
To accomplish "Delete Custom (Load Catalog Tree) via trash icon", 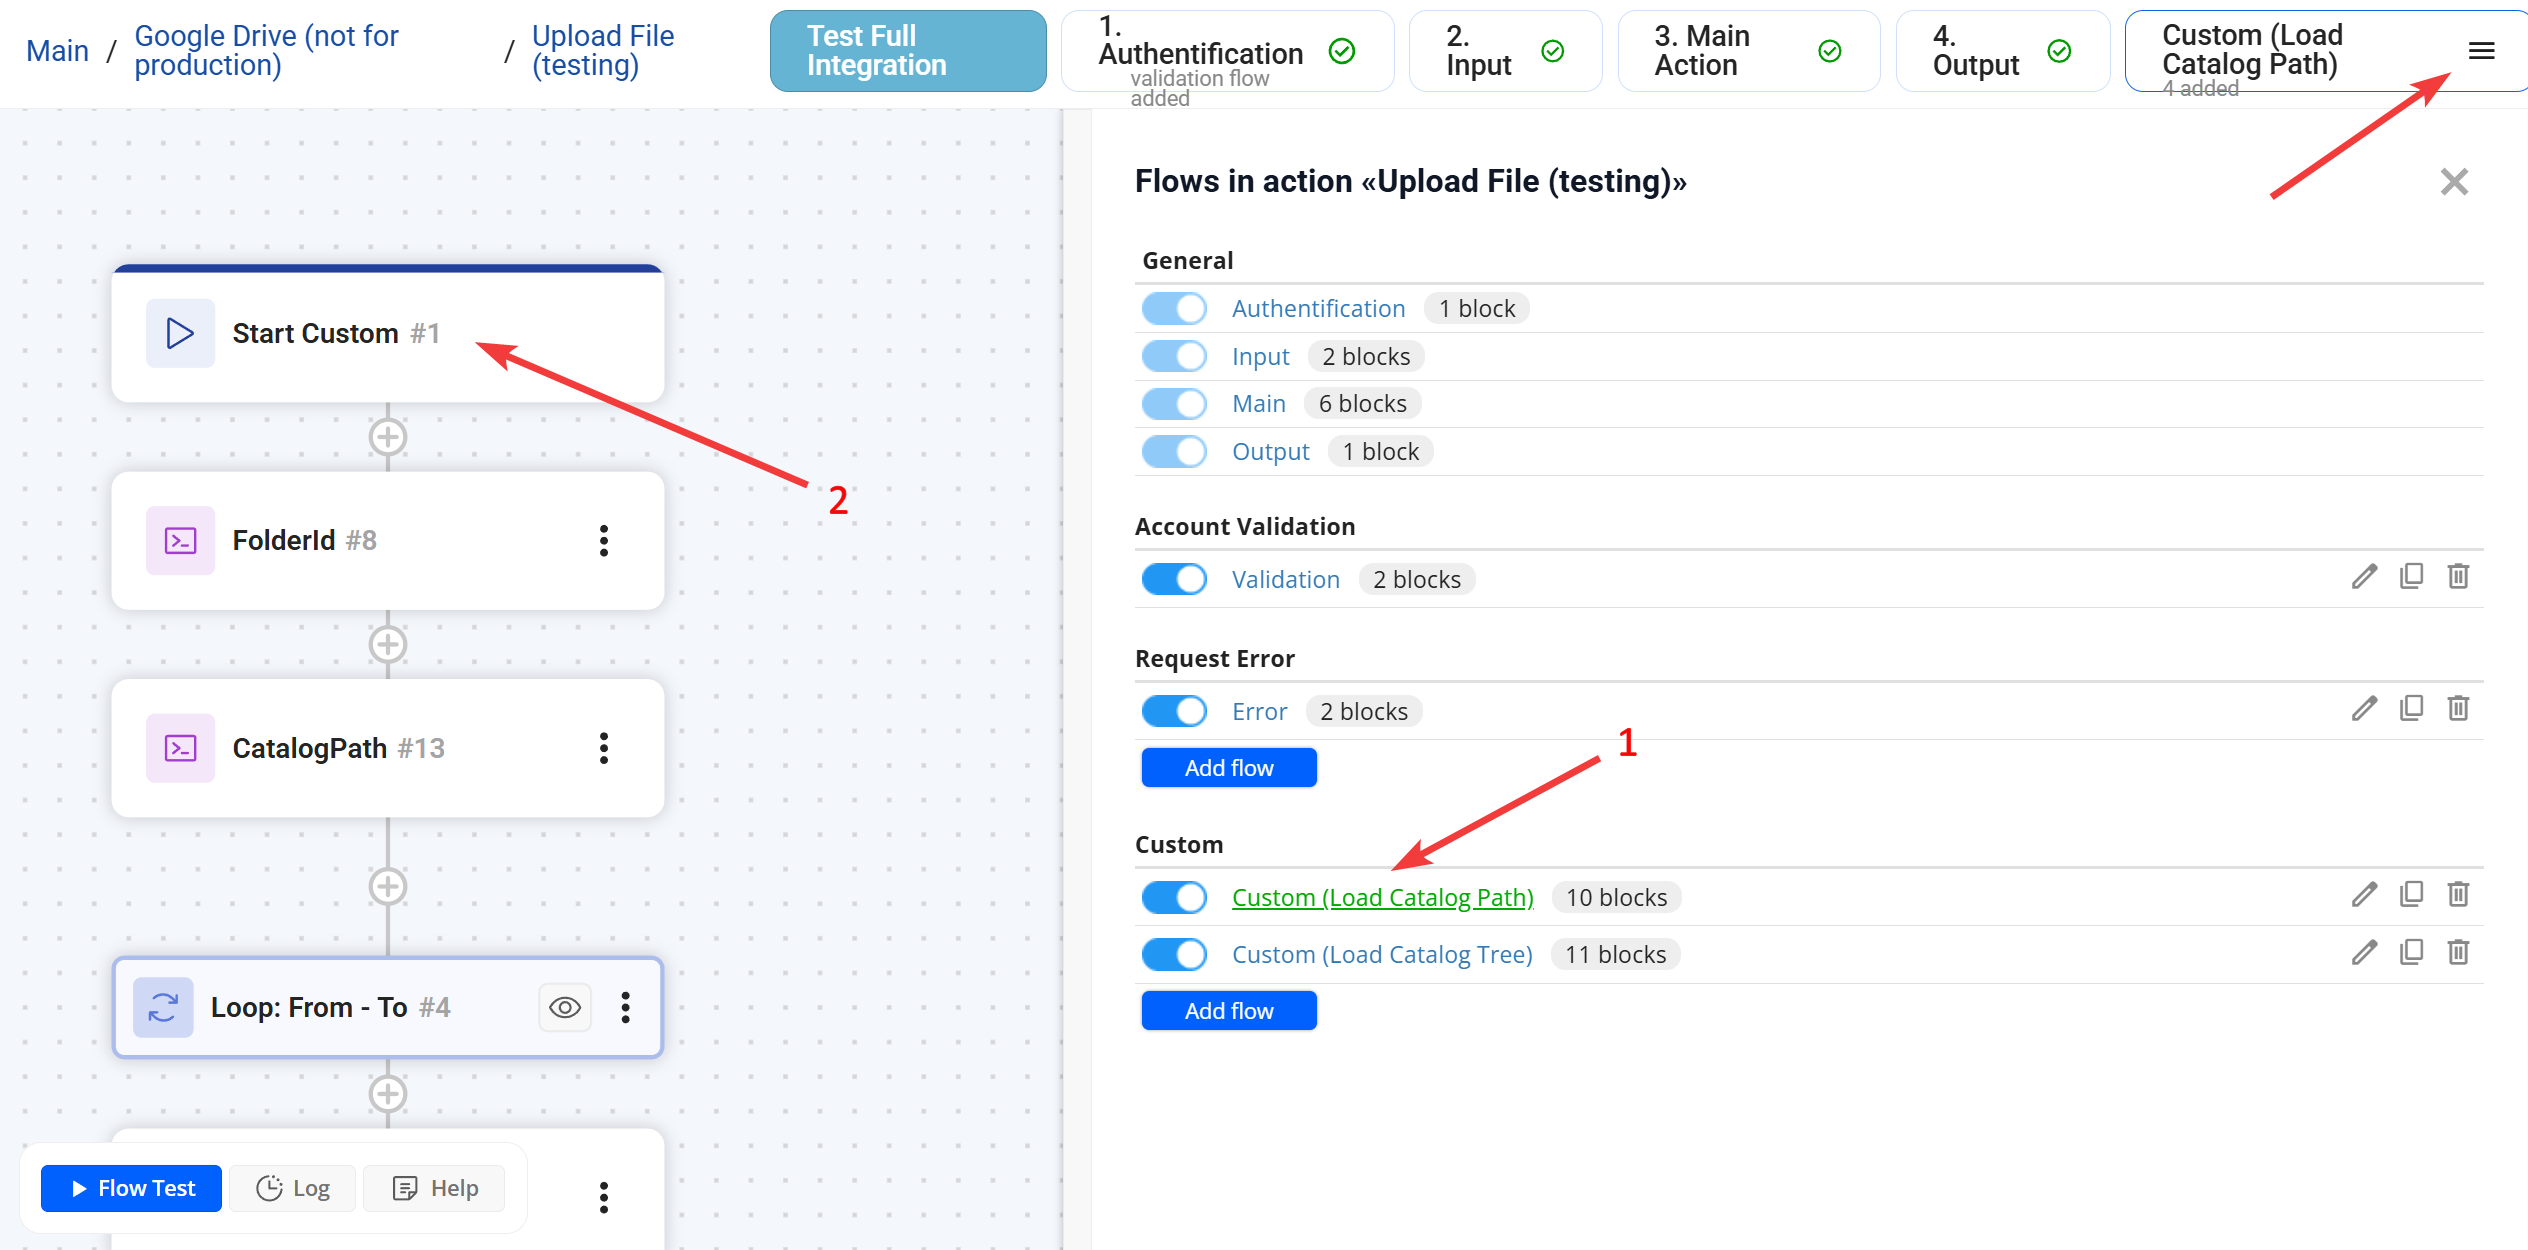I will tap(2459, 952).
